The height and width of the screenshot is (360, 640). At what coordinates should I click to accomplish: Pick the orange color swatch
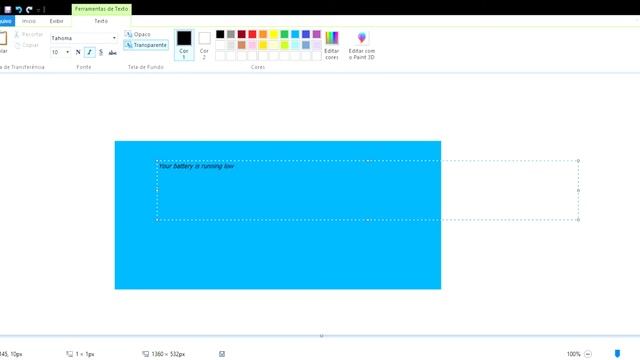263,34
